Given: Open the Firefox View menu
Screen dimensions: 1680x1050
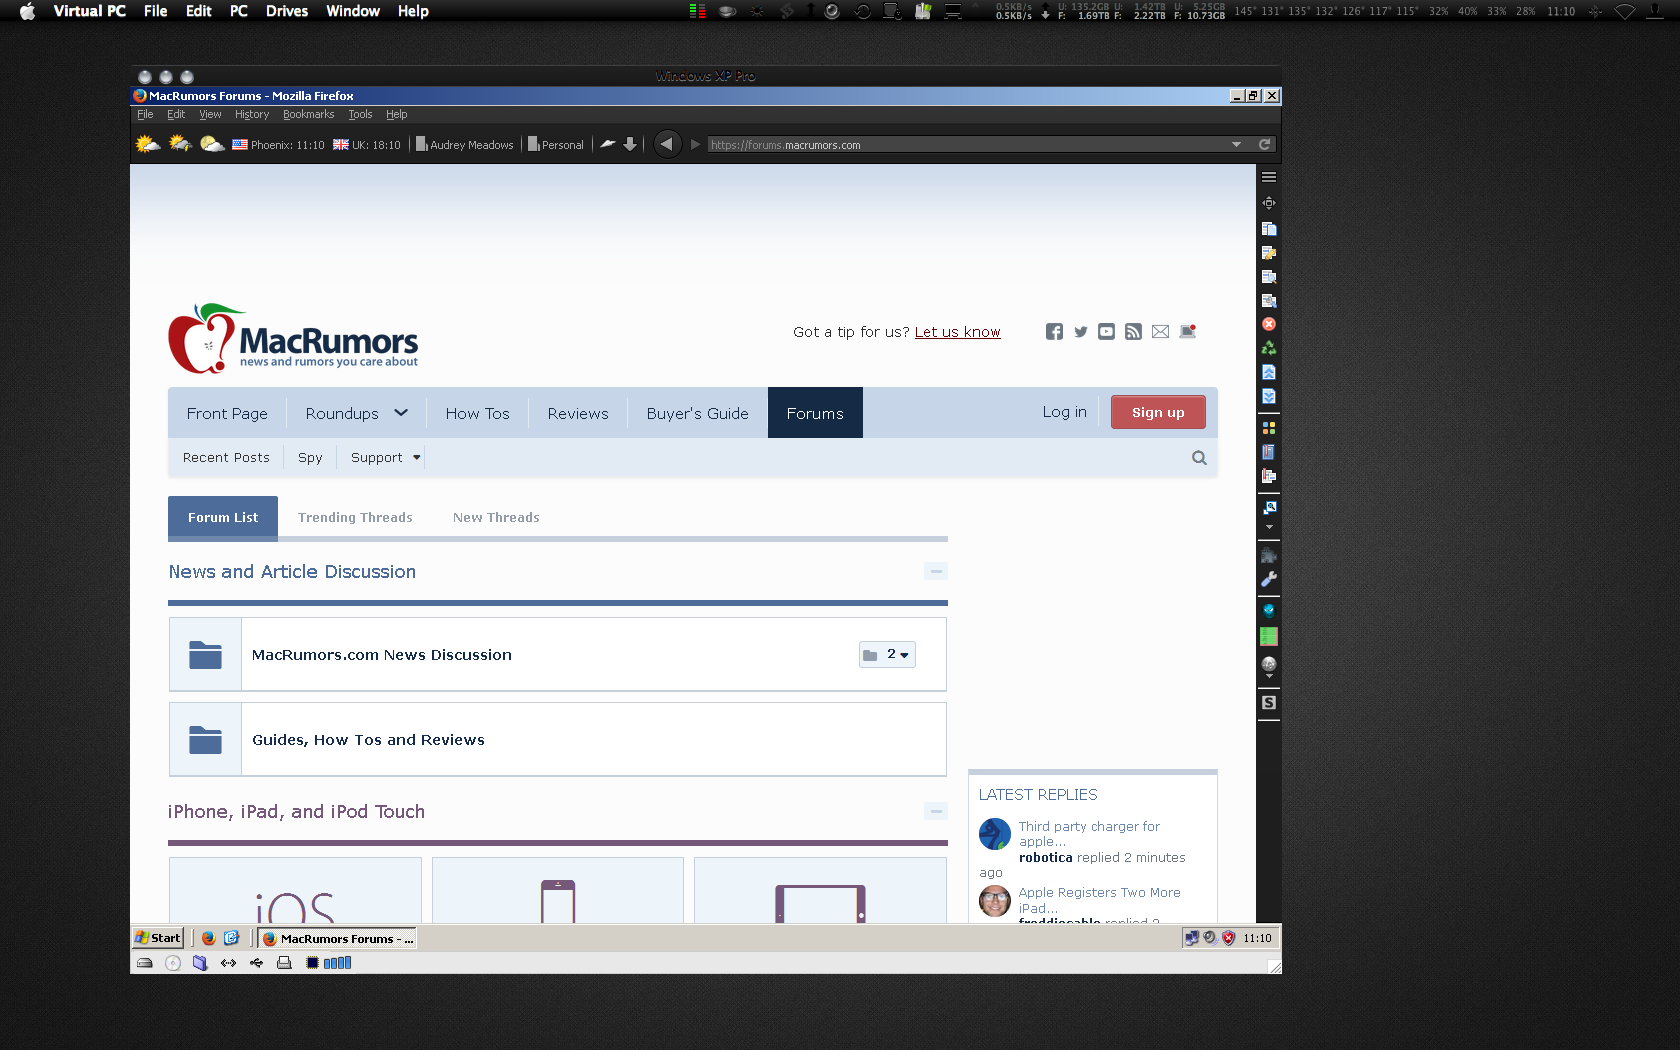Looking at the screenshot, I should point(210,115).
